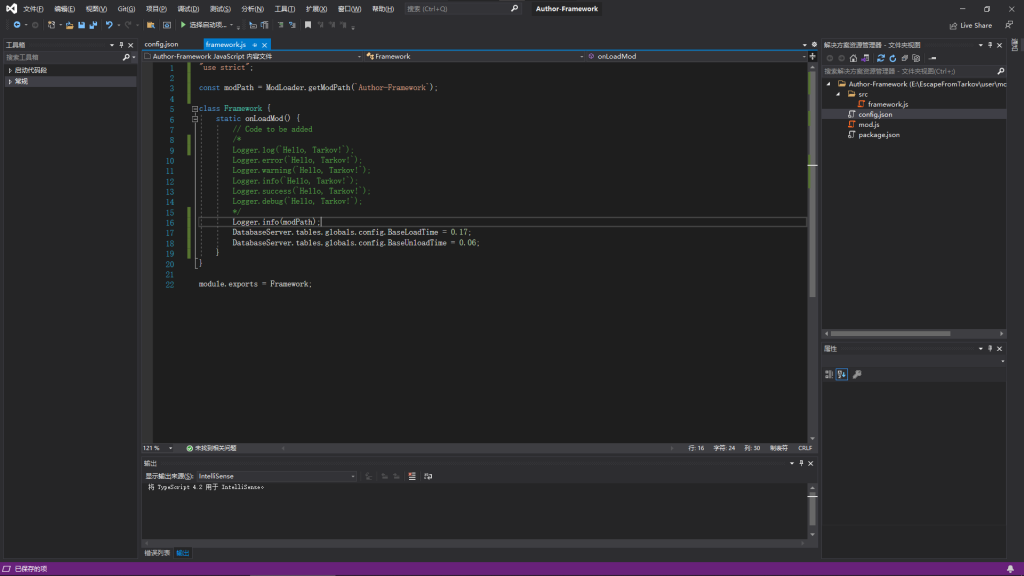Click the Sync with Active Document icon
Viewport: 1024px width, 576px height.
click(881, 58)
